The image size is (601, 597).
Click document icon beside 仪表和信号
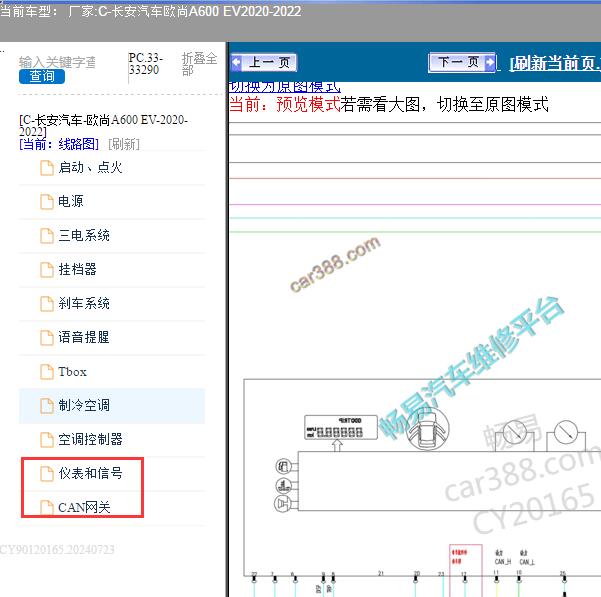47,474
